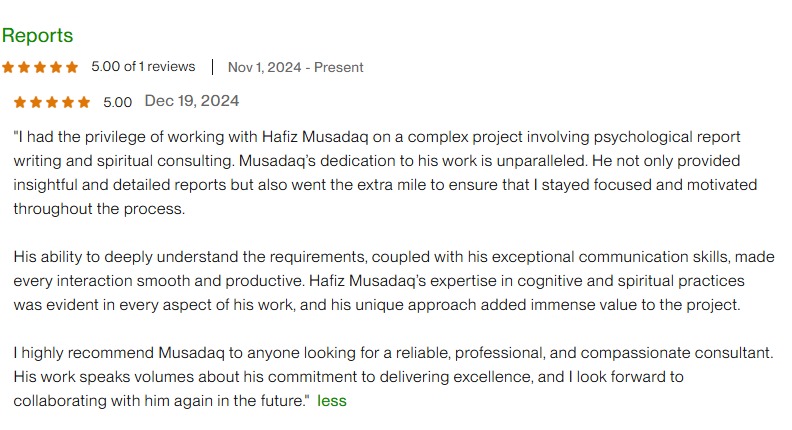Click the second star beside Dec 19 review
The height and width of the screenshot is (430, 792).
(36, 103)
